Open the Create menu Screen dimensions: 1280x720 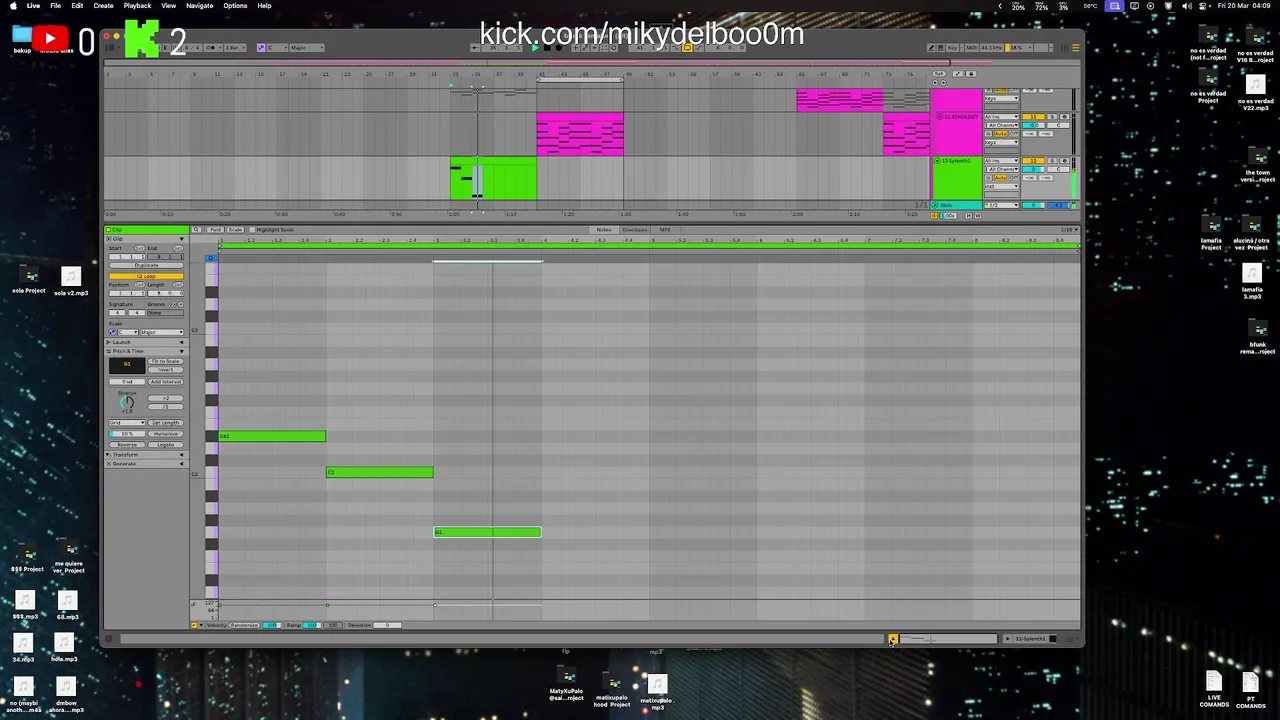point(103,5)
